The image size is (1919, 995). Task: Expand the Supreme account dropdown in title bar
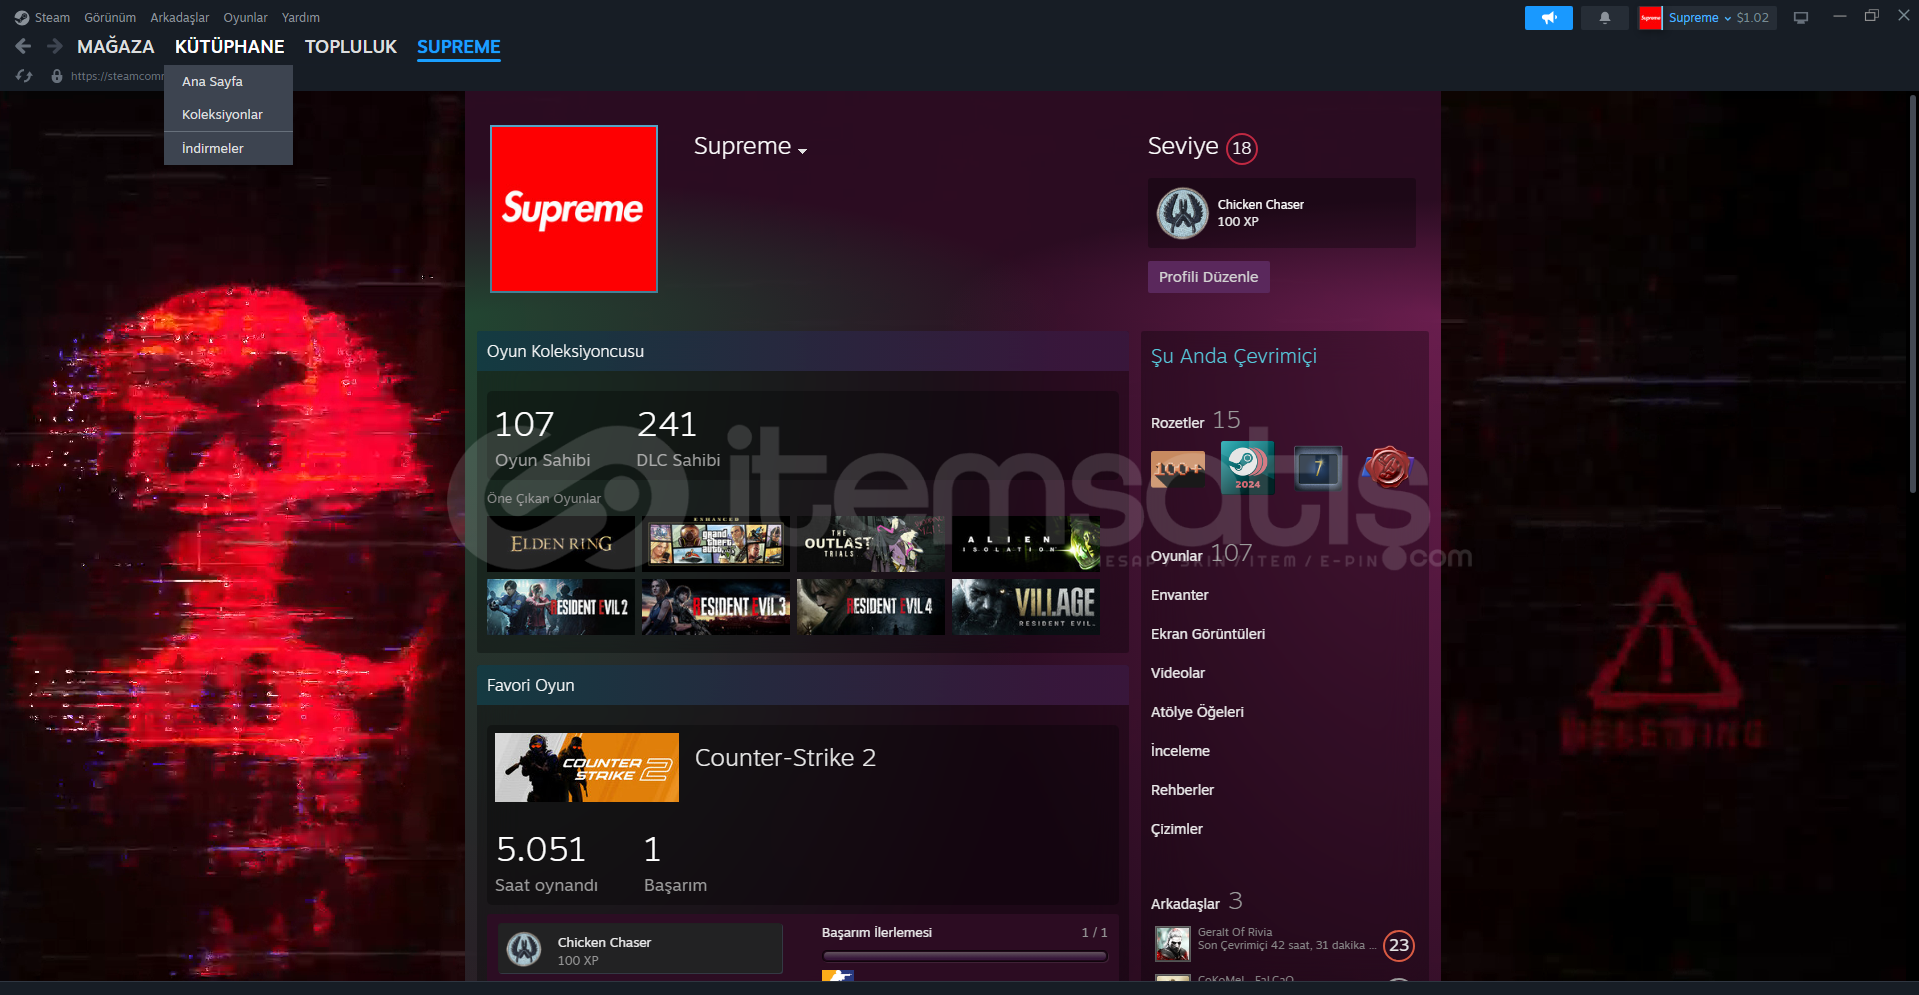tap(1720, 18)
